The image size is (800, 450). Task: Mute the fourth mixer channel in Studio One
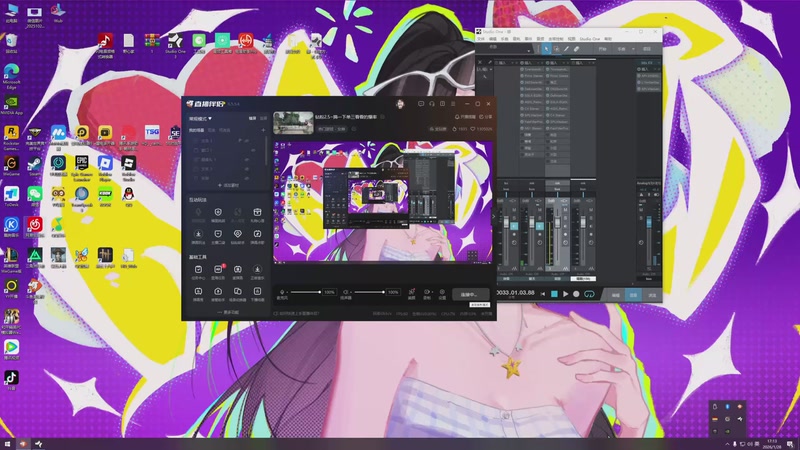coord(591,210)
